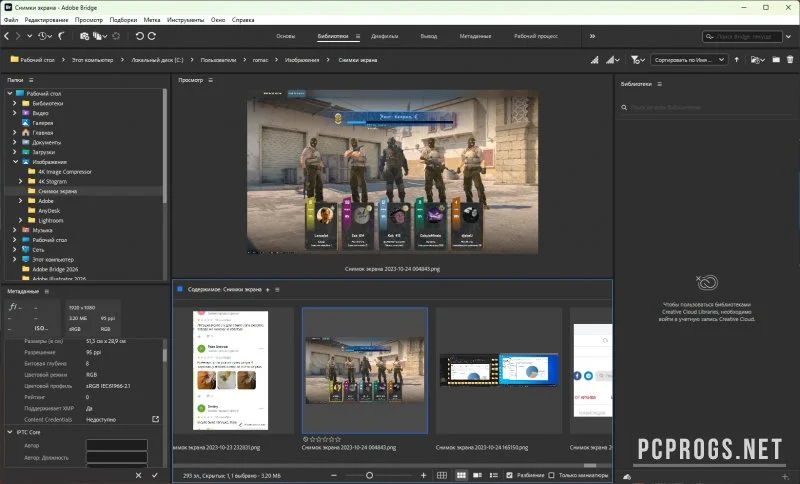Click the Folders panel vertical scrollbar
This screenshot has height=484, width=800.
(x=164, y=147)
